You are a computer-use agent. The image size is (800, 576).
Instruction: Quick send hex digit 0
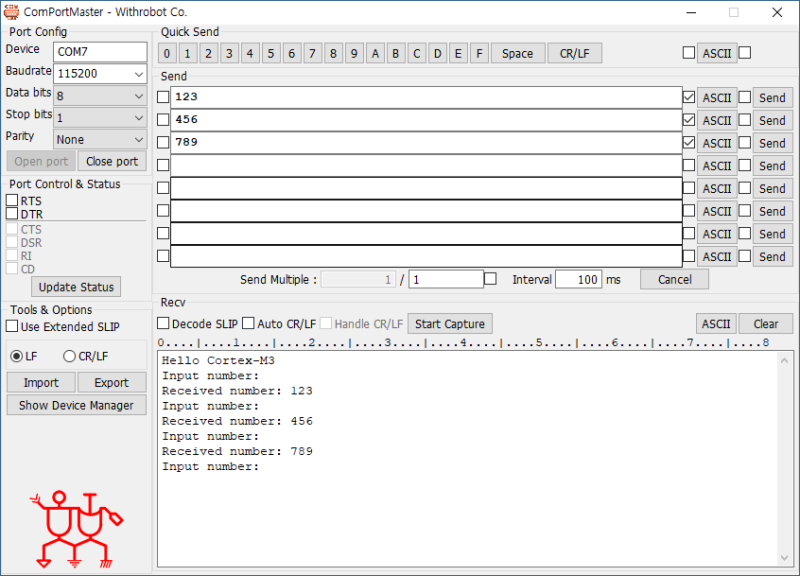[167, 54]
